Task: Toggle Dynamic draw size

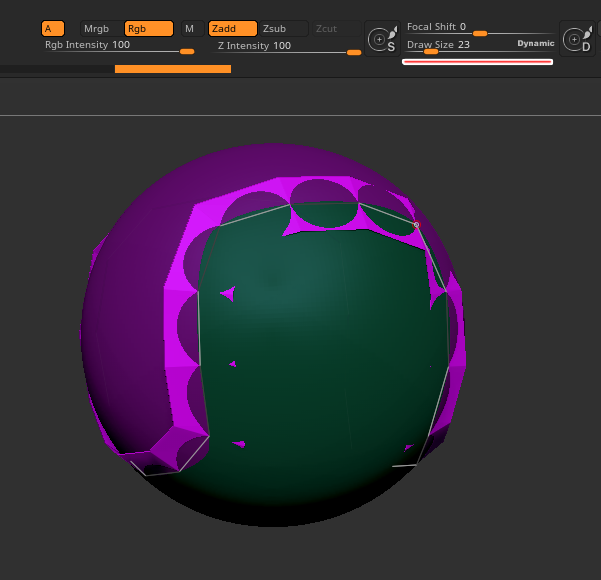Action: (535, 44)
